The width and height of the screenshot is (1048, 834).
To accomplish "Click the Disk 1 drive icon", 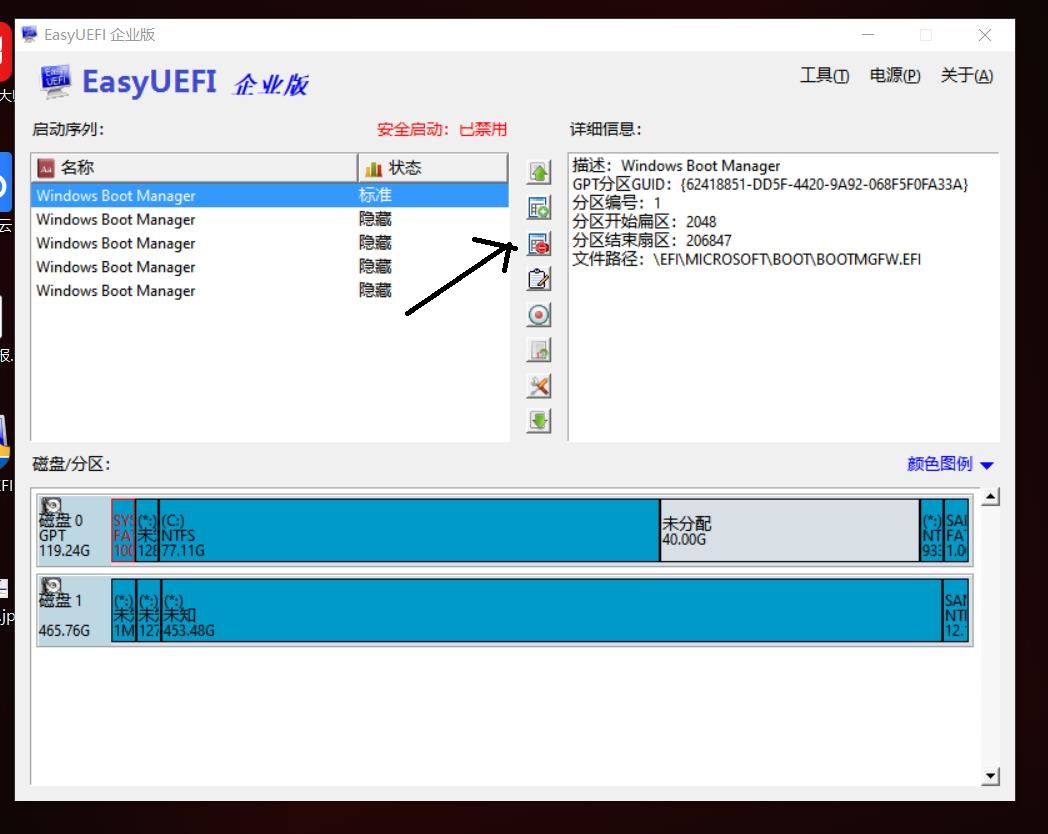I will point(51,586).
